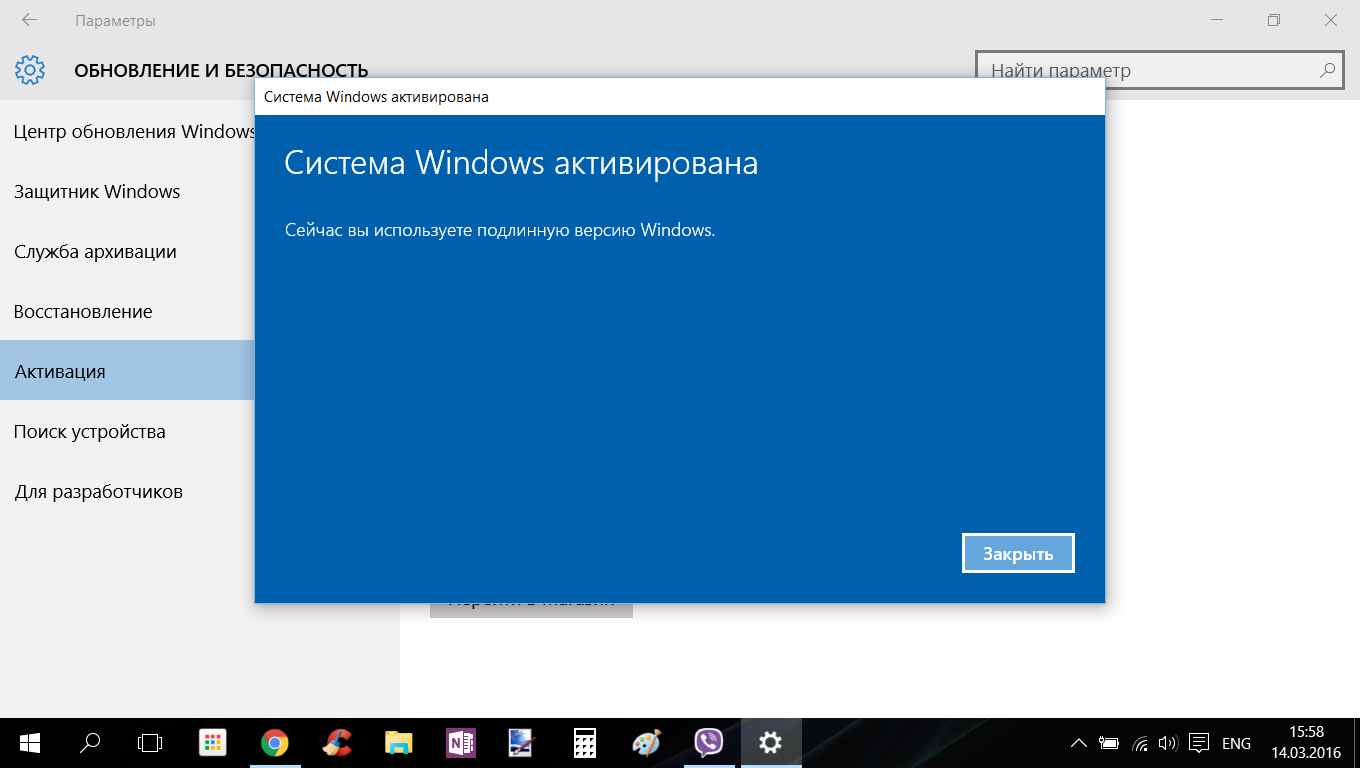Expand hidden system tray icons
The height and width of the screenshot is (768, 1360).
point(1079,743)
